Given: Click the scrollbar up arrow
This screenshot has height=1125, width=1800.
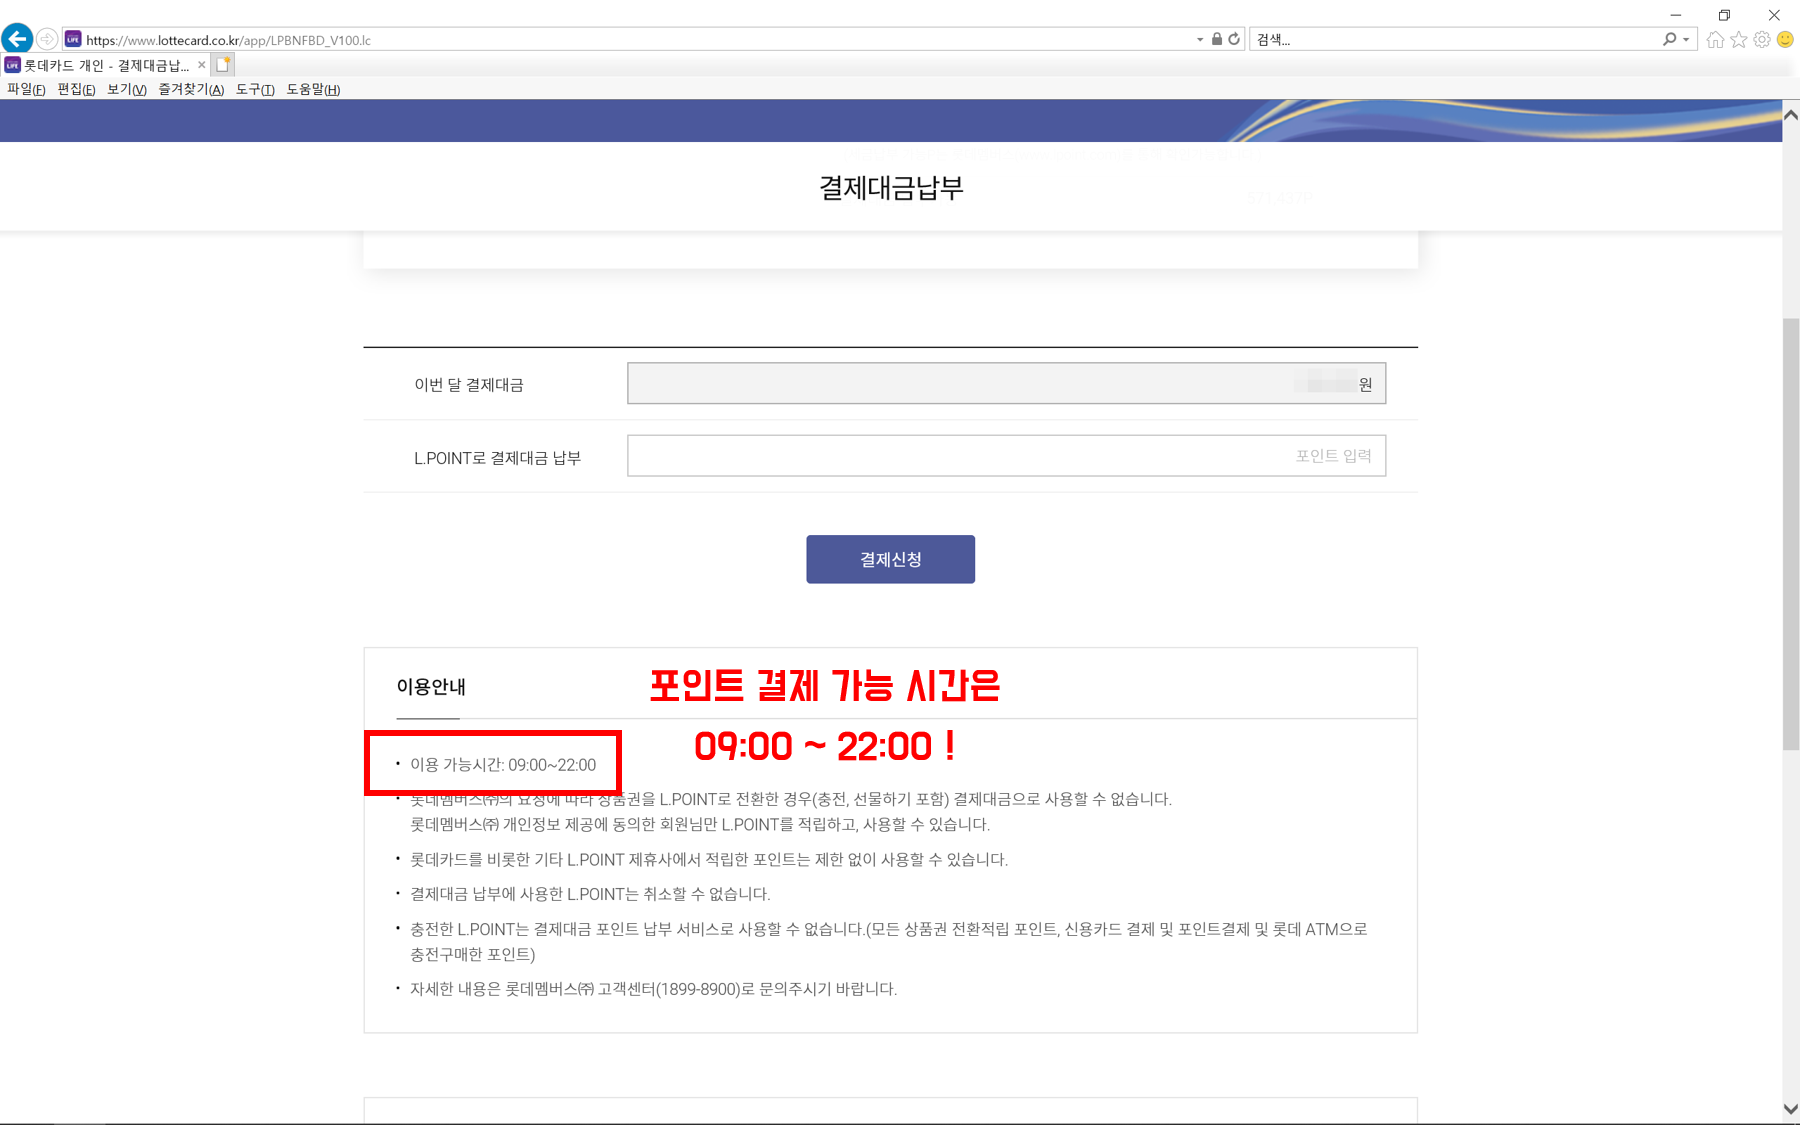Looking at the screenshot, I should tap(1791, 115).
